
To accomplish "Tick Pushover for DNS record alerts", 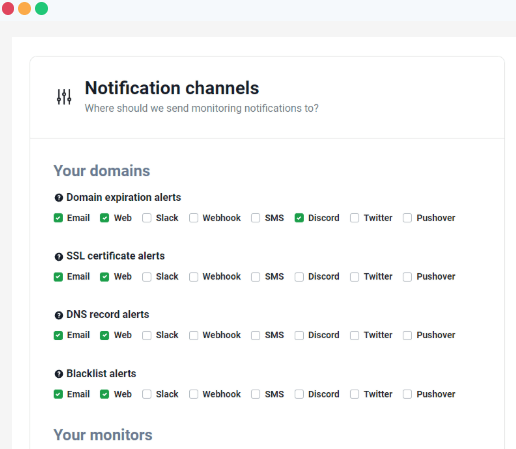I will tap(407, 335).
